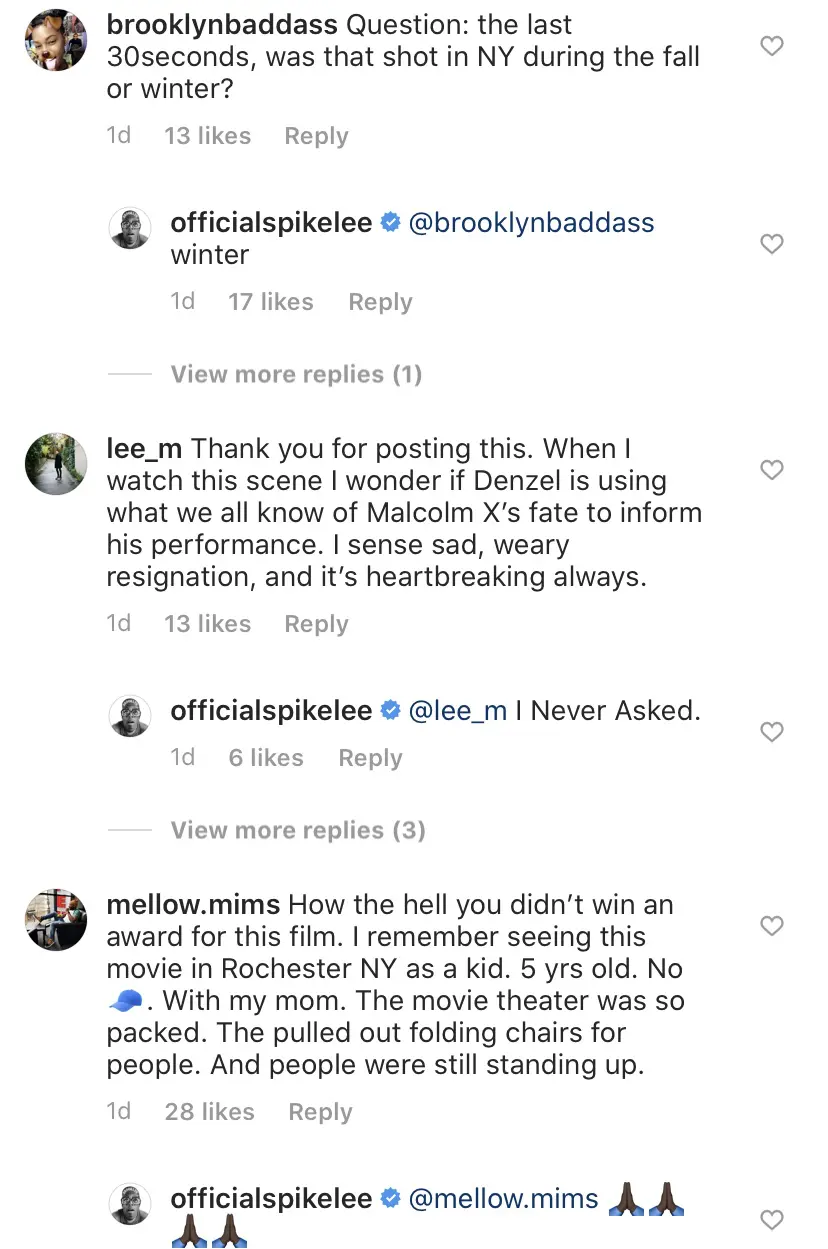Heart mellow.mims's comment about Rochester
This screenshot has height=1249, width=828.
tap(772, 926)
